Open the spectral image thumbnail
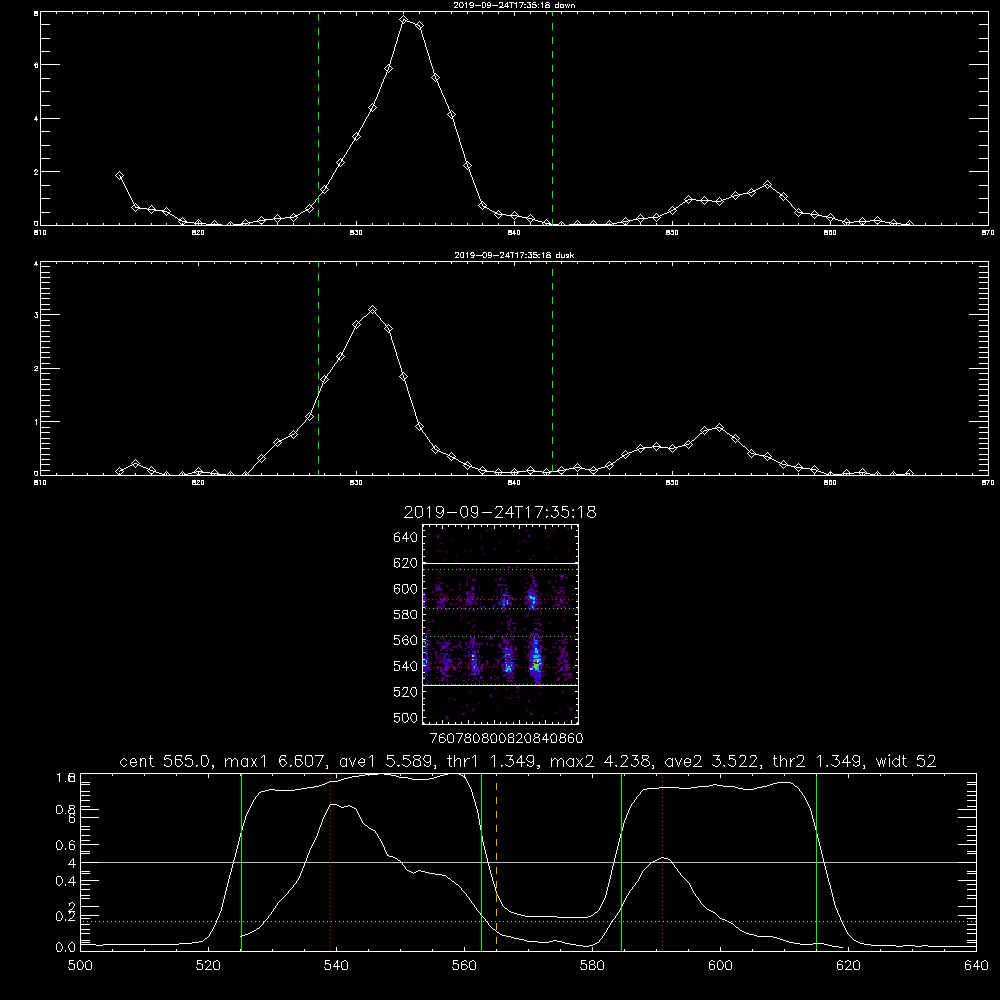This screenshot has width=1000, height=1000. tap(501, 624)
